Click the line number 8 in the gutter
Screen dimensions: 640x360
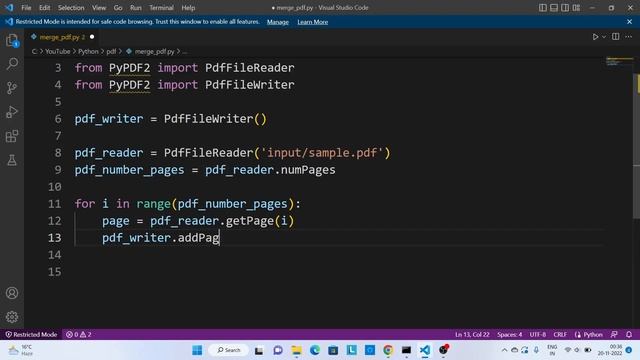[58, 153]
